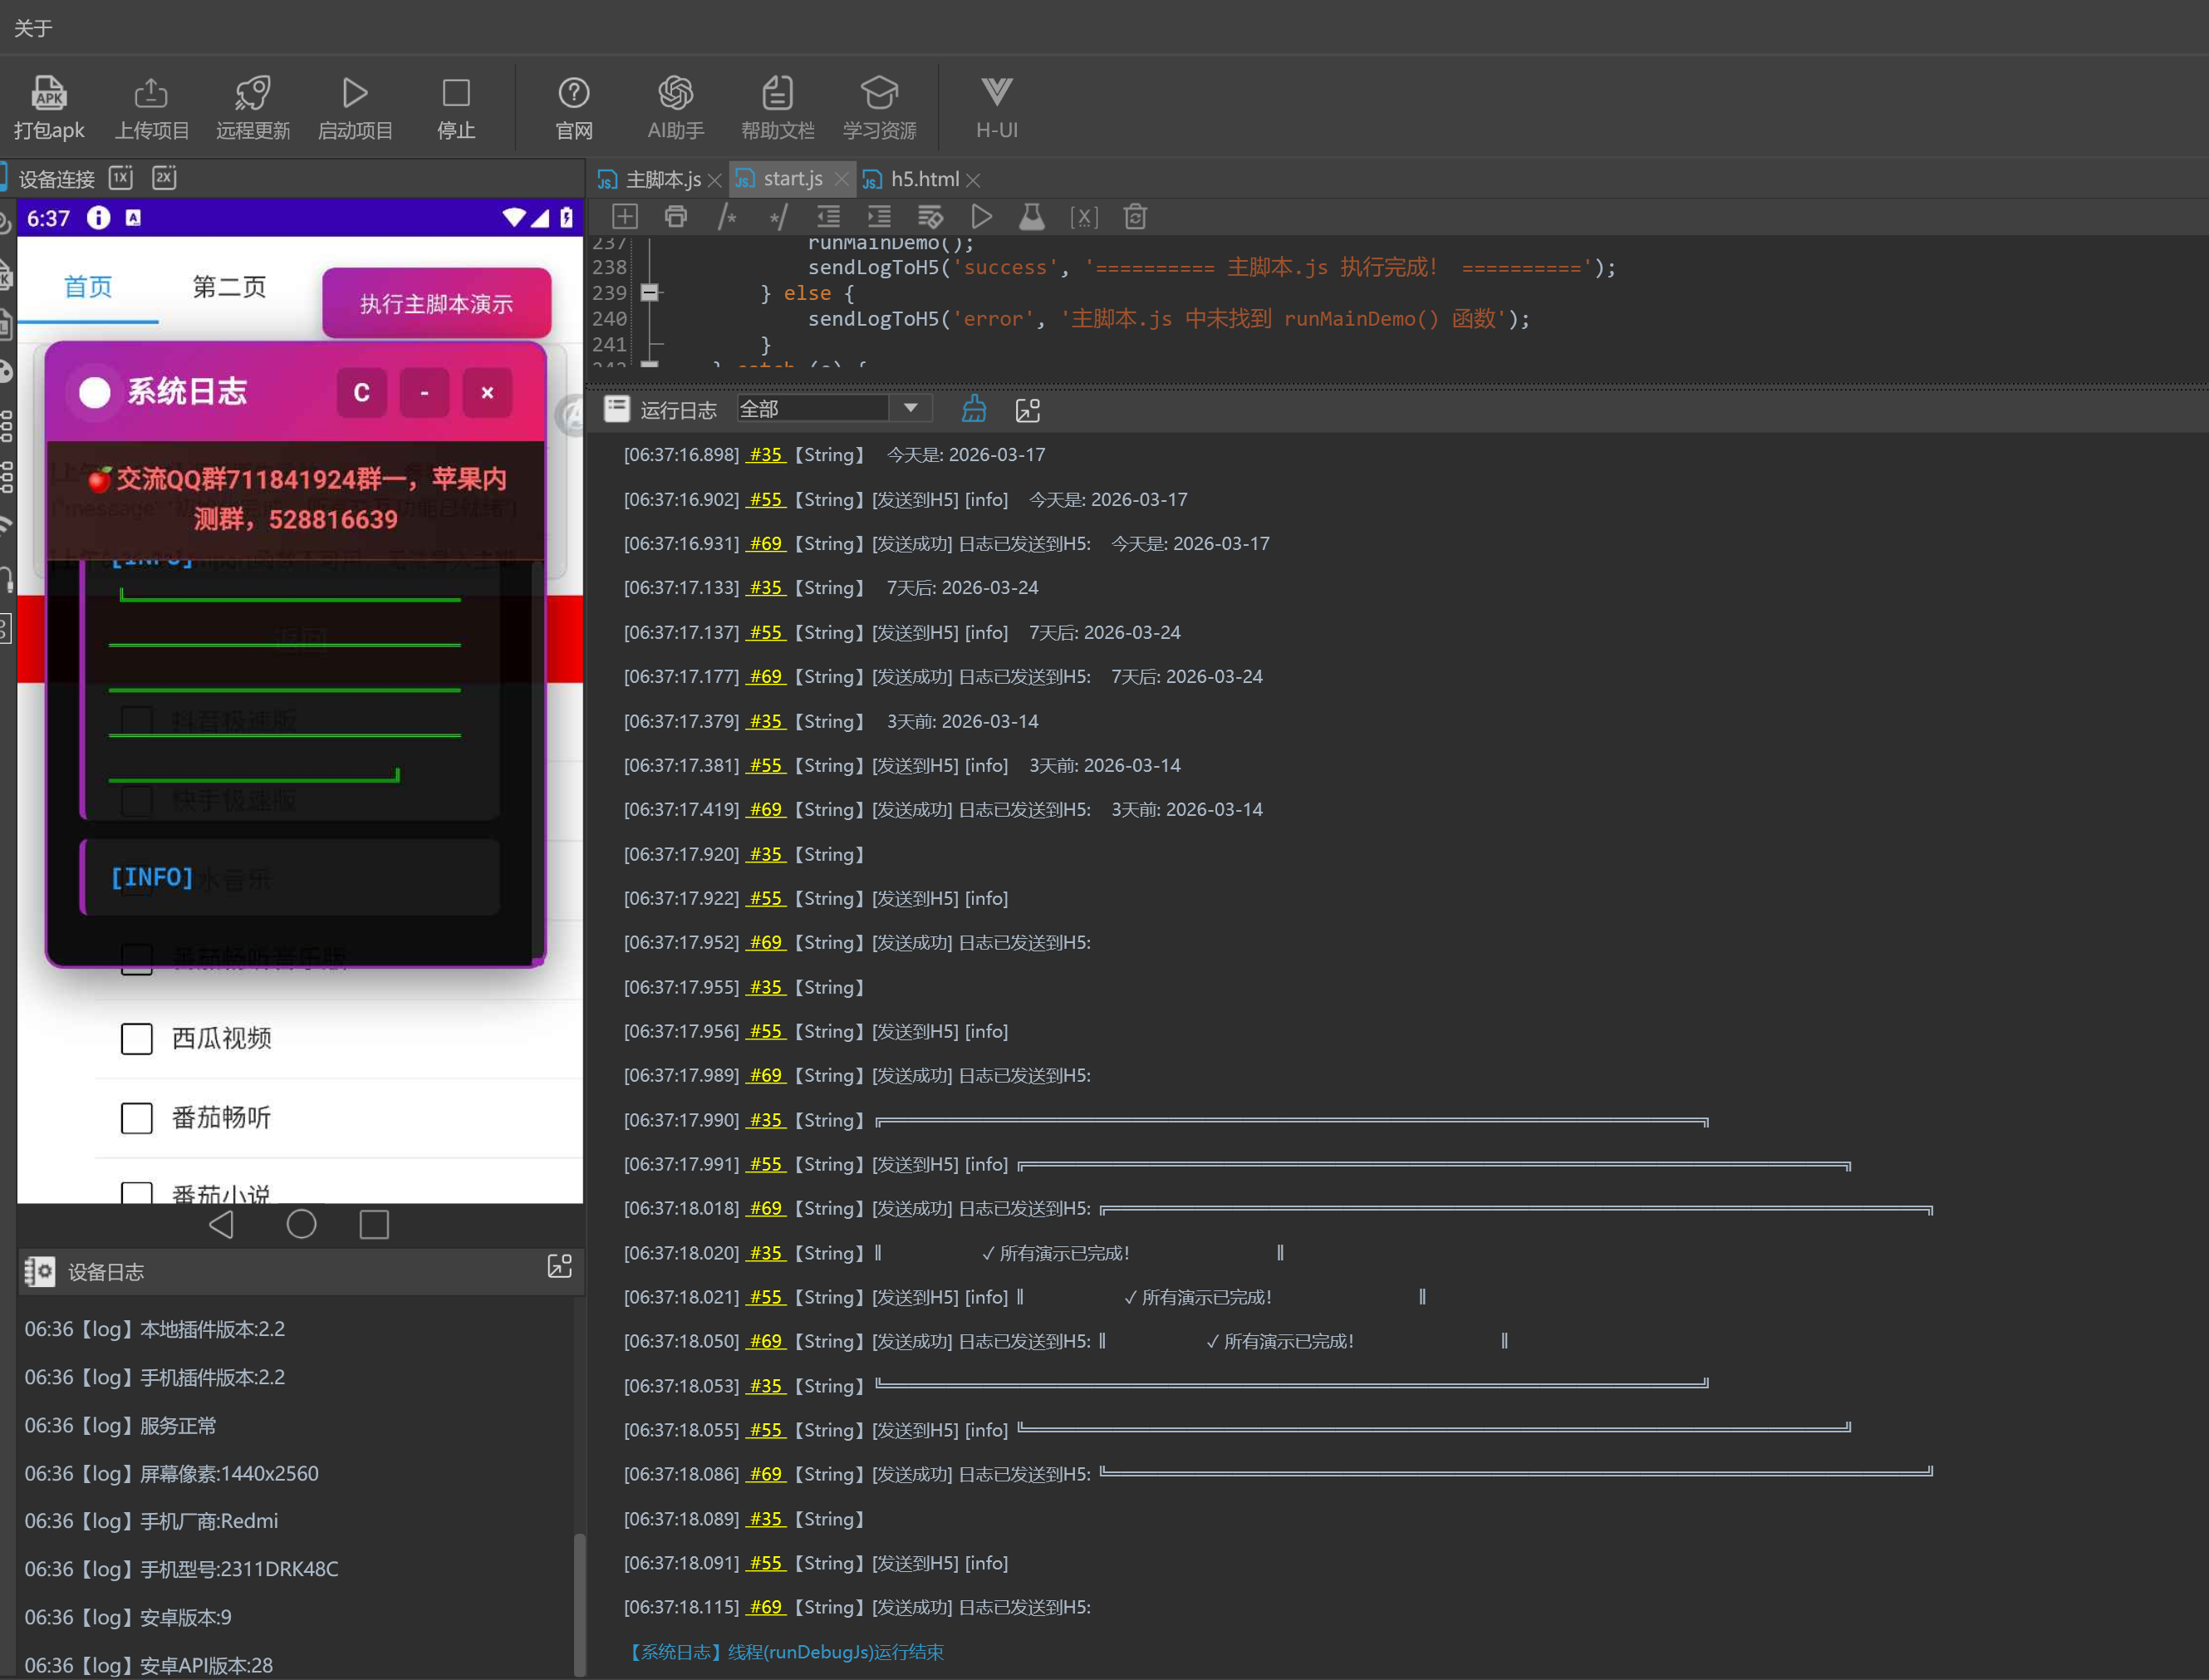The image size is (2209, 1680).
Task: Click the 执行主脚本演示 button
Action: point(436,304)
